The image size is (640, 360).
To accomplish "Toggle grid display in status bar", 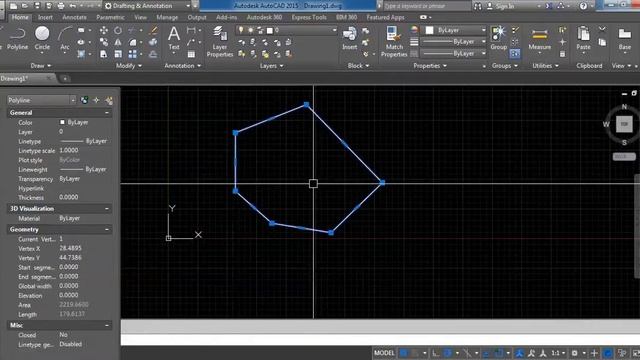I will 404,353.
